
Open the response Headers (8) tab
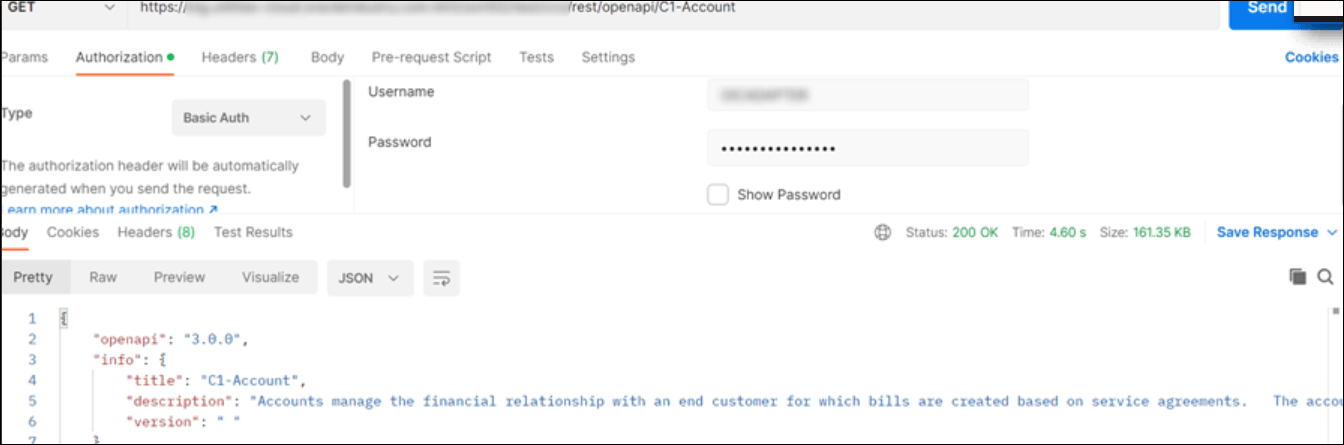(x=156, y=232)
